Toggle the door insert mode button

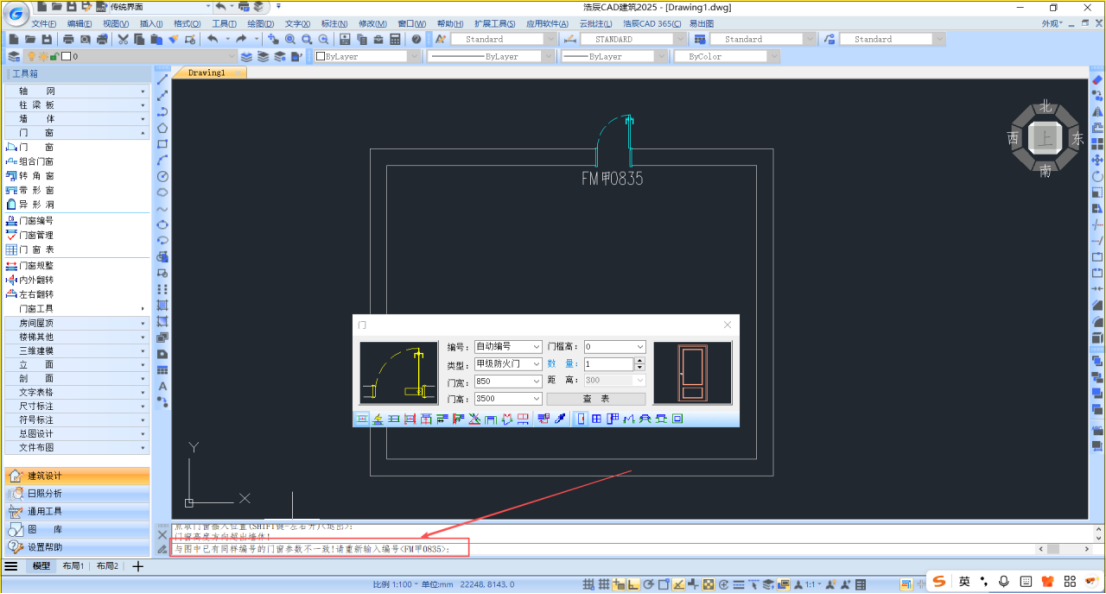(582, 418)
